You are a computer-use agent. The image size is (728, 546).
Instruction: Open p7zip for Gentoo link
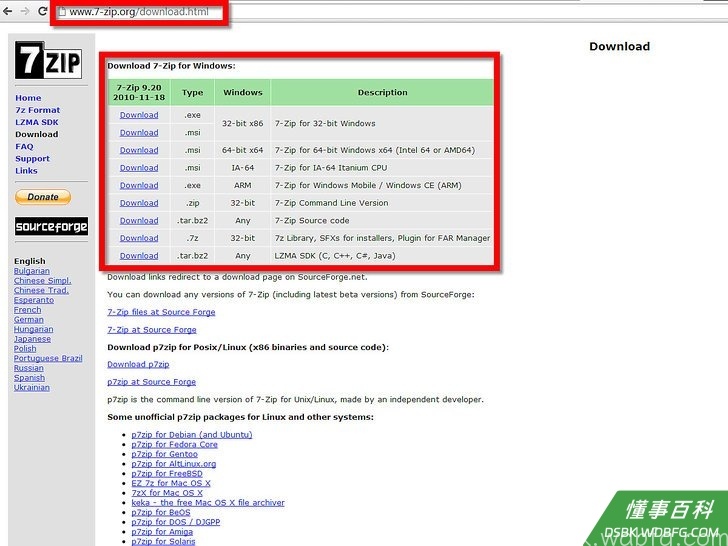pos(164,454)
